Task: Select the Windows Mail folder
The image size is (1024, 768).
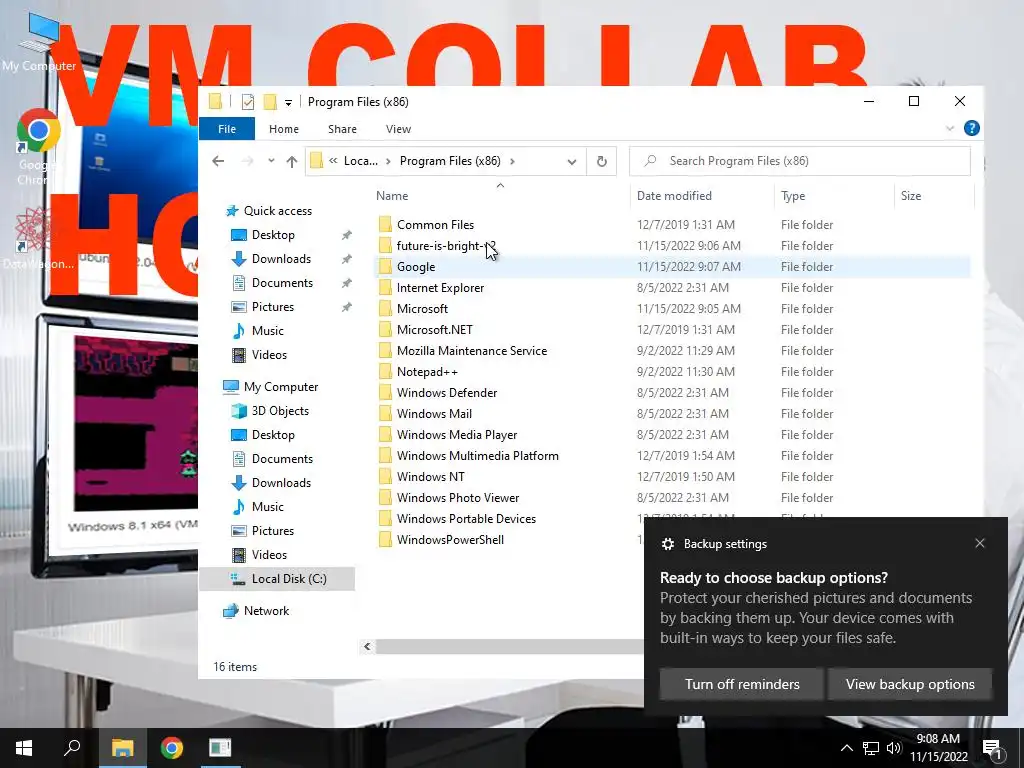Action: point(434,413)
